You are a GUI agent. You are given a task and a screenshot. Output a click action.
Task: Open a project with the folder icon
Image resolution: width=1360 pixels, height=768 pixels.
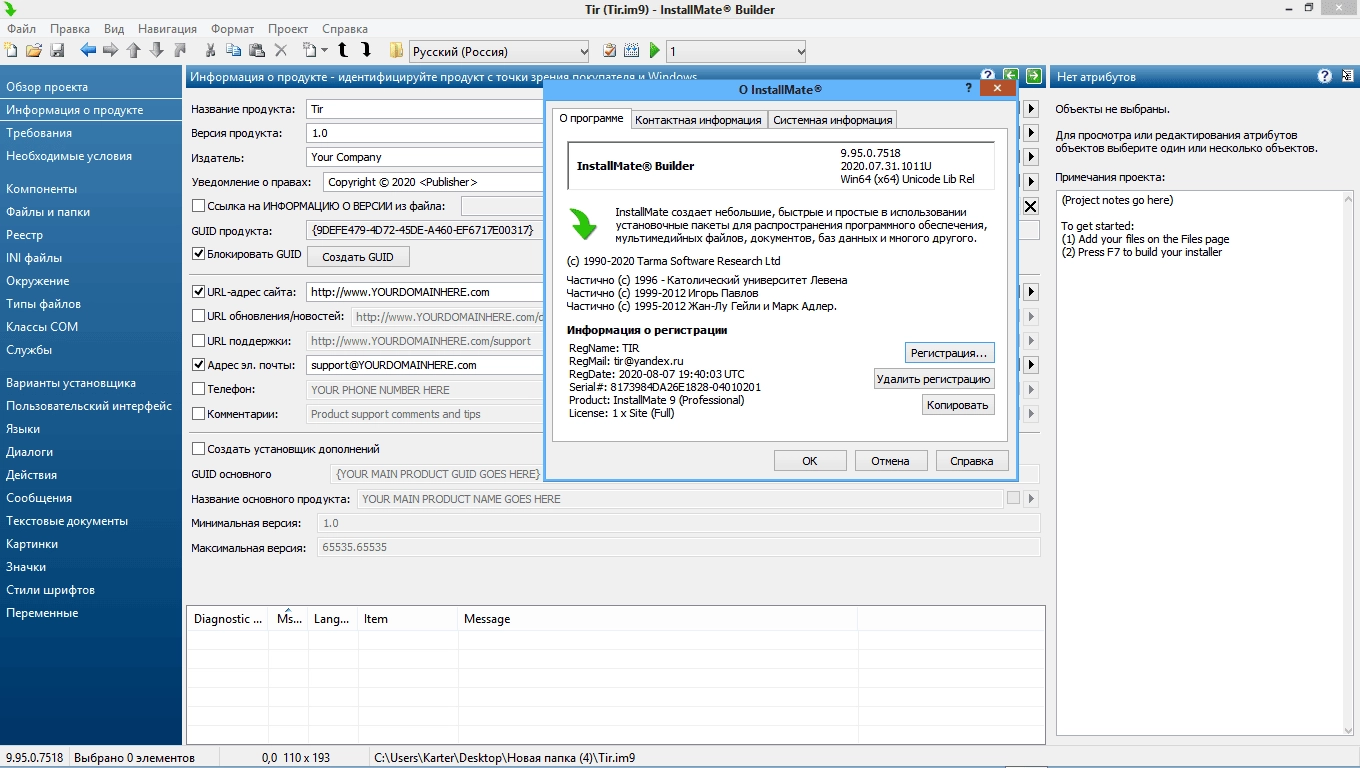click(34, 50)
